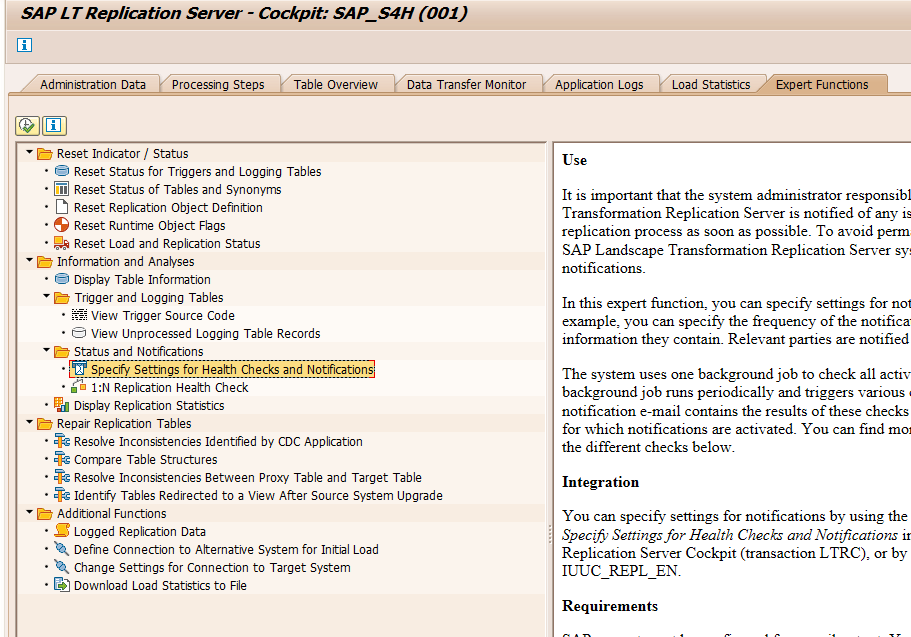Image resolution: width=911 pixels, height=637 pixels.
Task: Choose Download Load Statistics to File
Action: 160,586
